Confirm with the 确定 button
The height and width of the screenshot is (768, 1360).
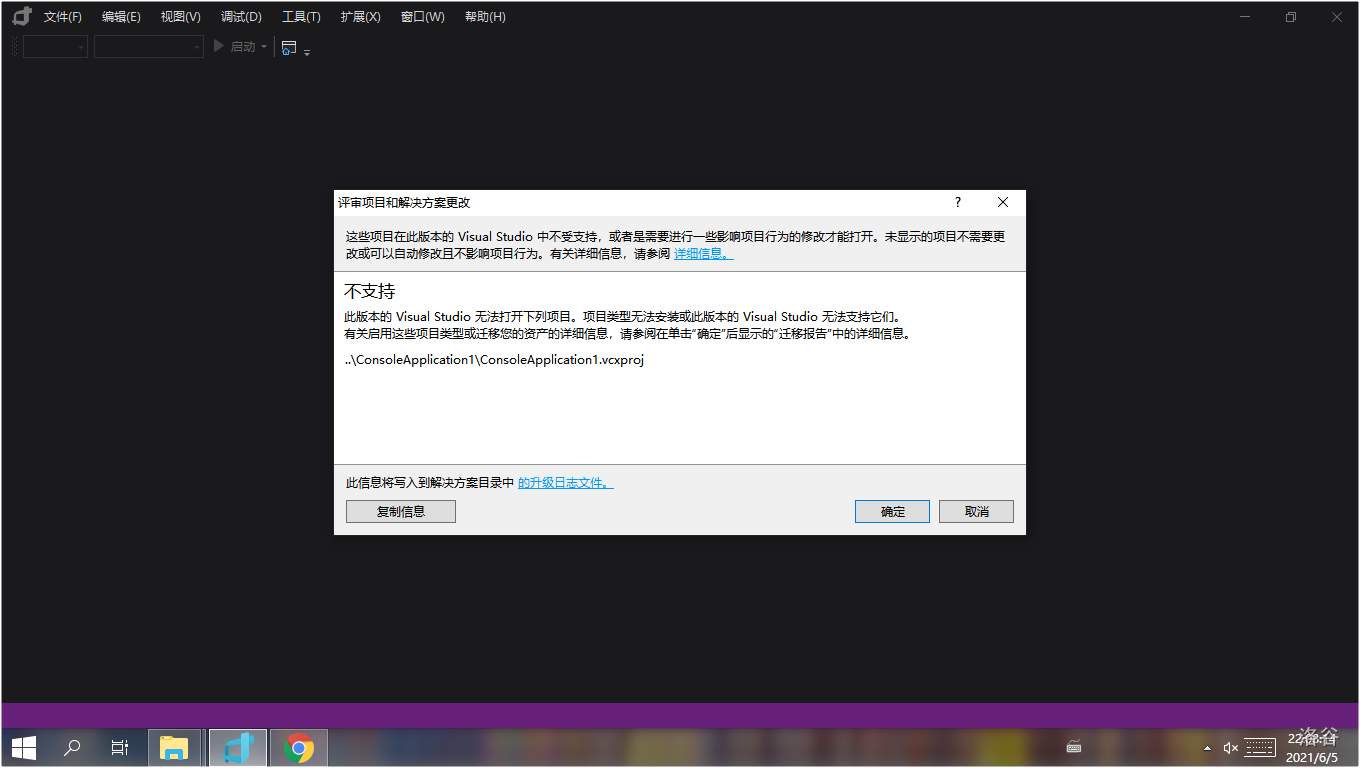[892, 511]
